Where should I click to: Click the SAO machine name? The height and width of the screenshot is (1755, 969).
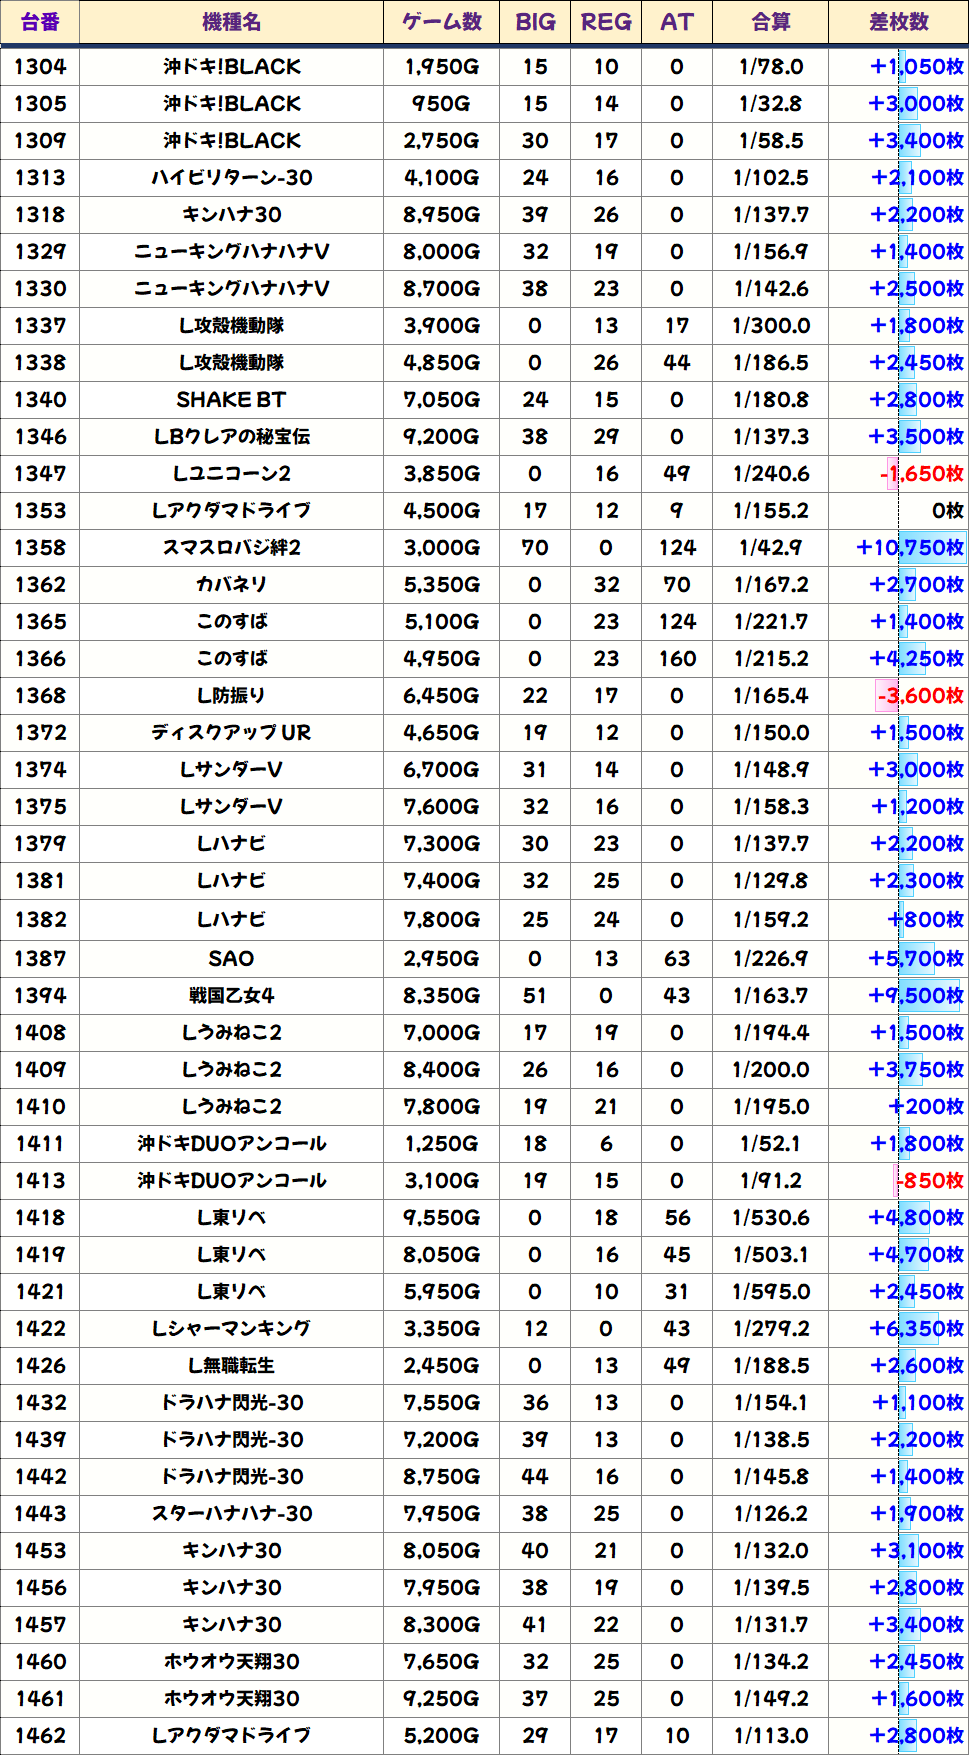(231, 959)
